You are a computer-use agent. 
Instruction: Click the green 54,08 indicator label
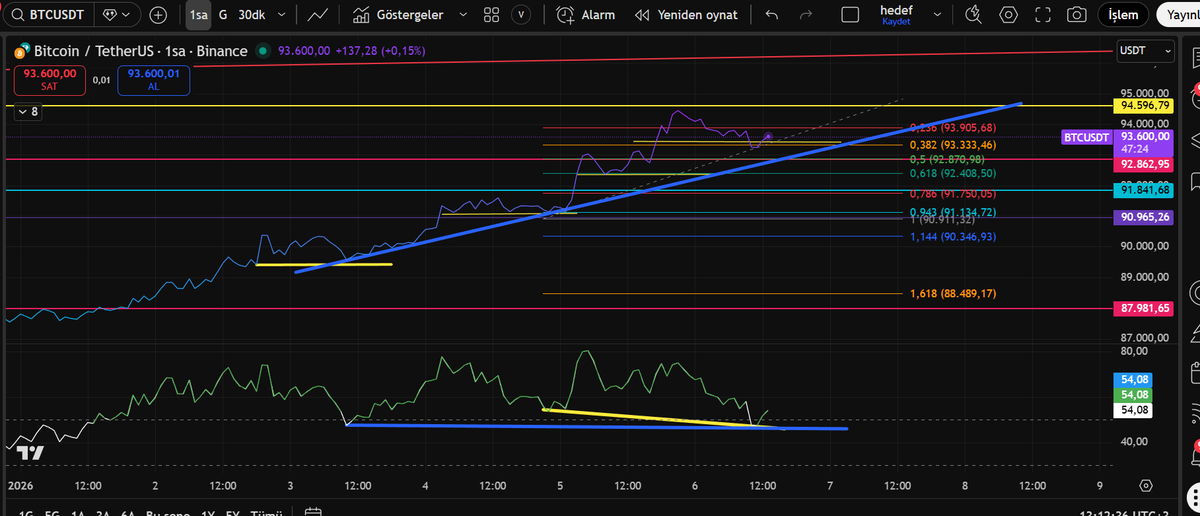point(1134,395)
